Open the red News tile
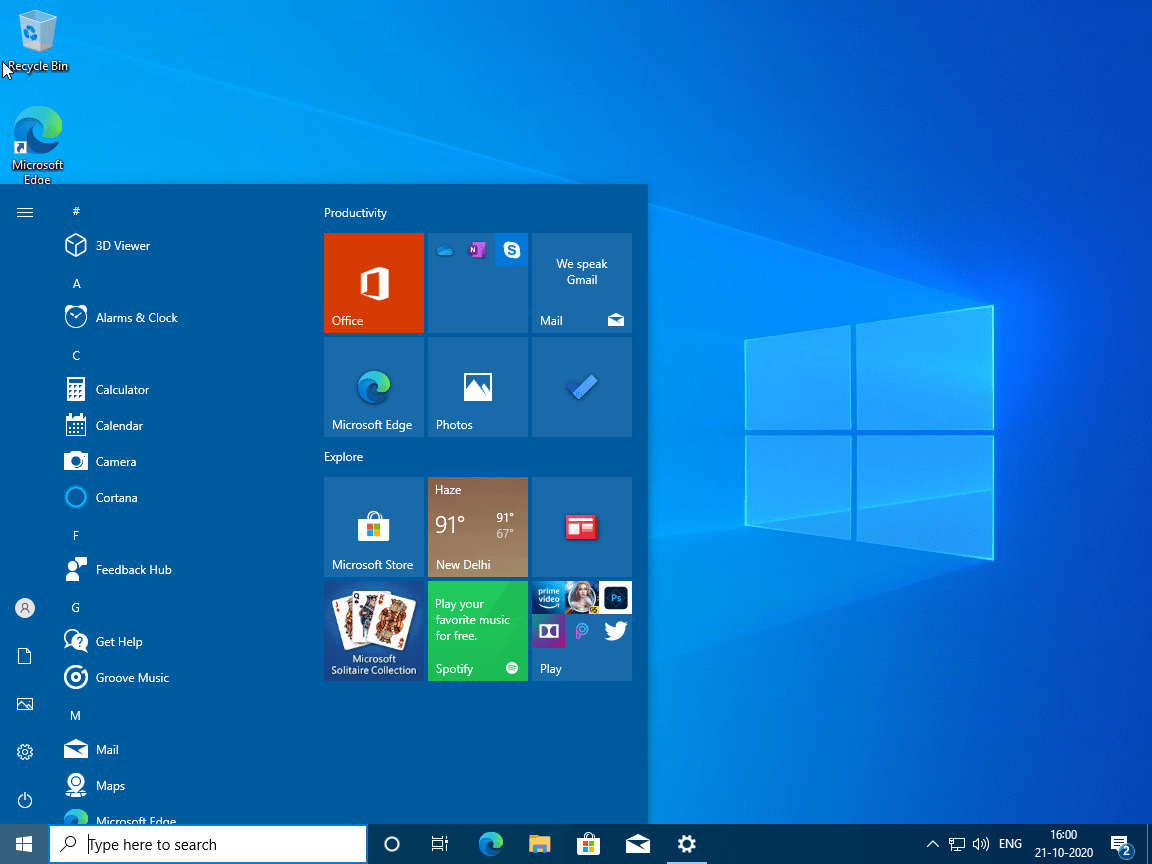1152x864 pixels. coord(581,527)
